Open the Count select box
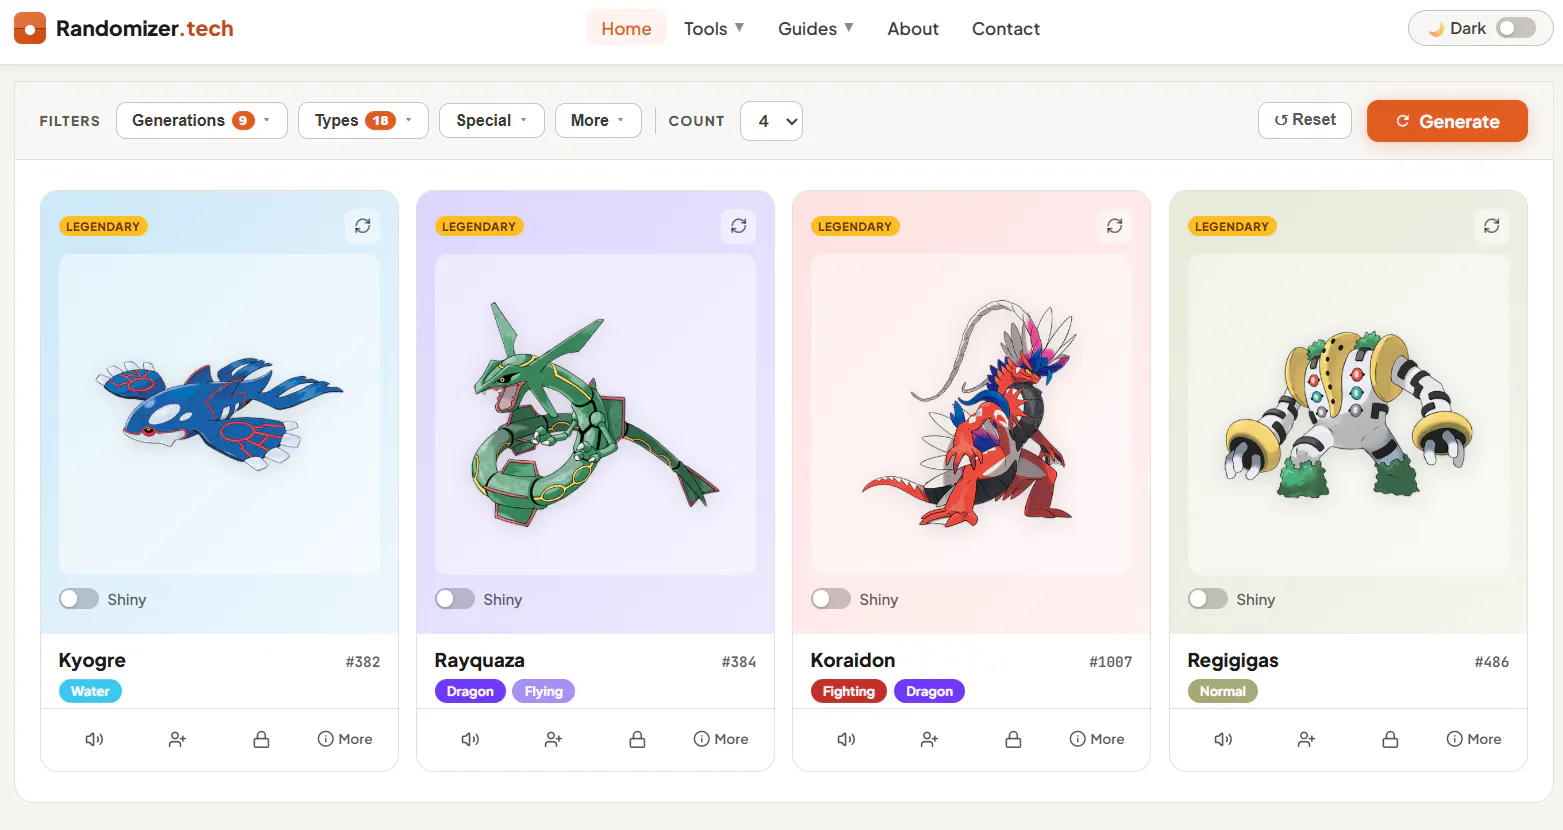Viewport: 1563px width, 830px height. (771, 121)
